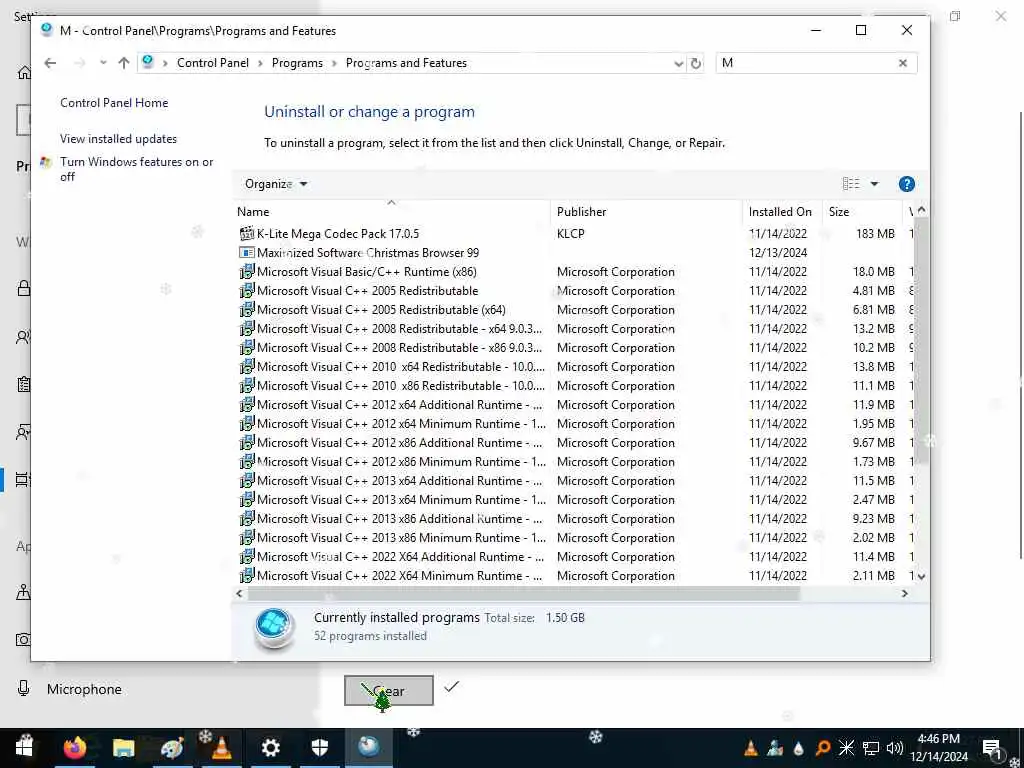Click the vertical scrollbar of program list
This screenshot has height=768, width=1024.
pyautogui.click(x=921, y=340)
